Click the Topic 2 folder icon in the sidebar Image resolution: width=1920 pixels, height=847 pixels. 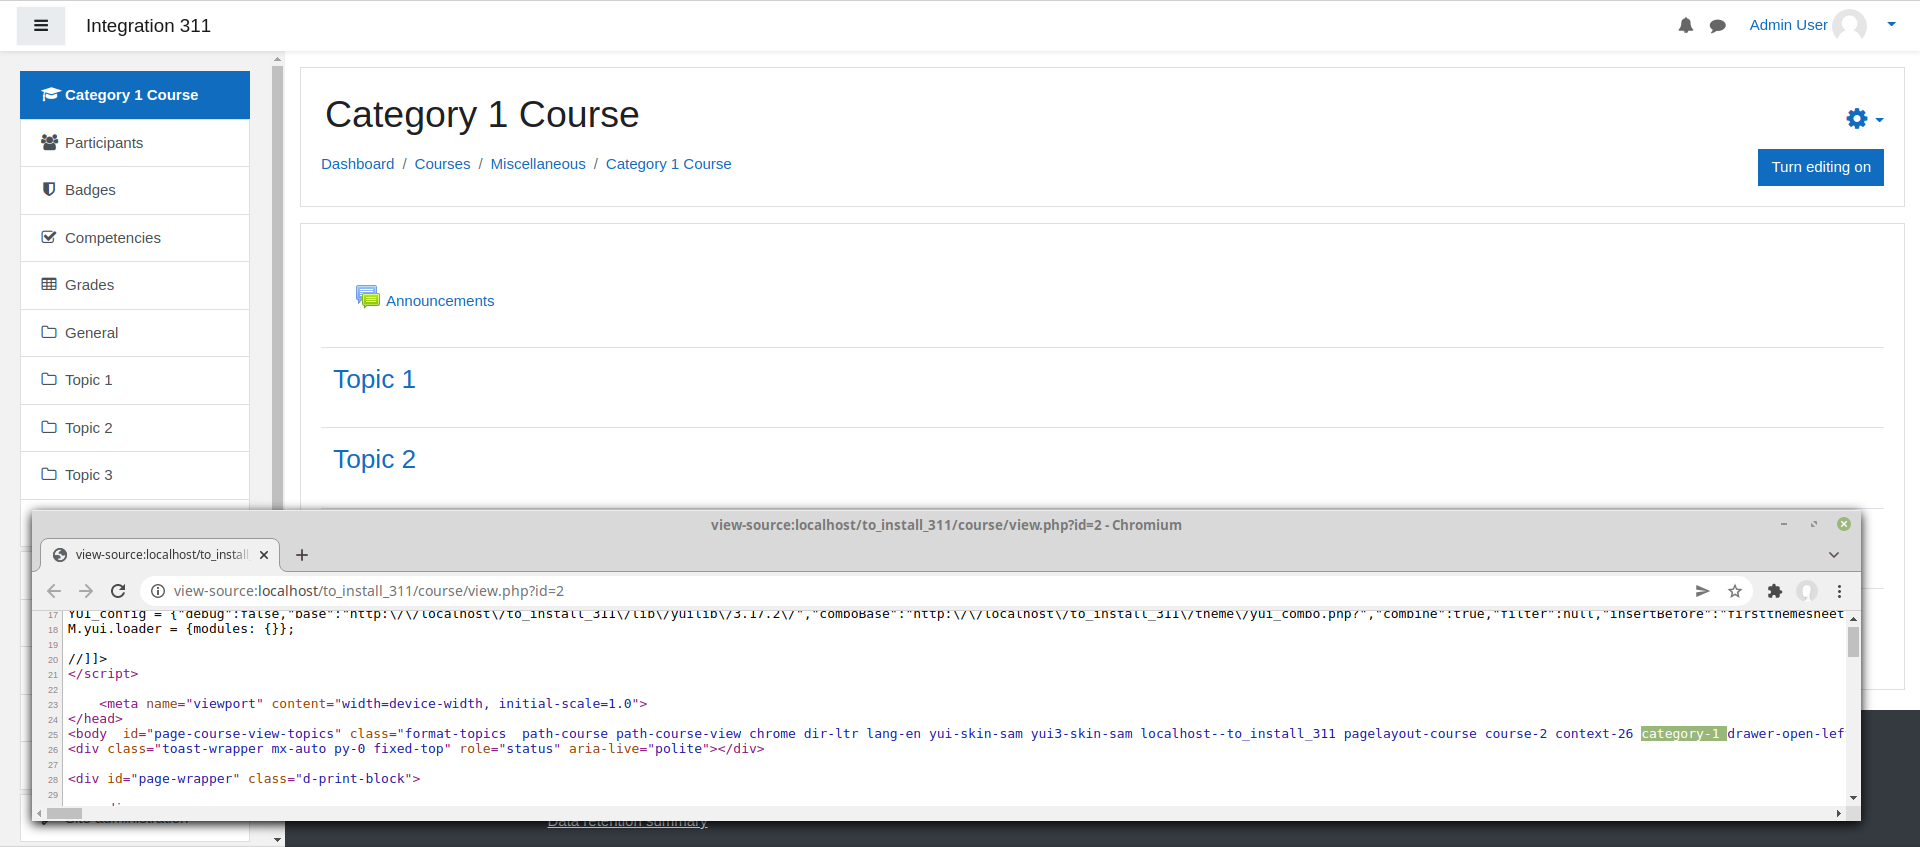[49, 427]
